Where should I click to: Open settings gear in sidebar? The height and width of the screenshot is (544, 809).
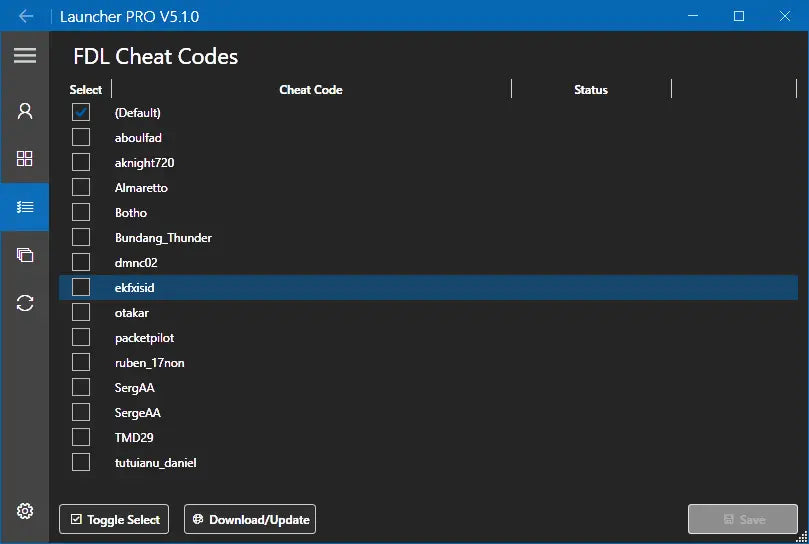coord(25,511)
